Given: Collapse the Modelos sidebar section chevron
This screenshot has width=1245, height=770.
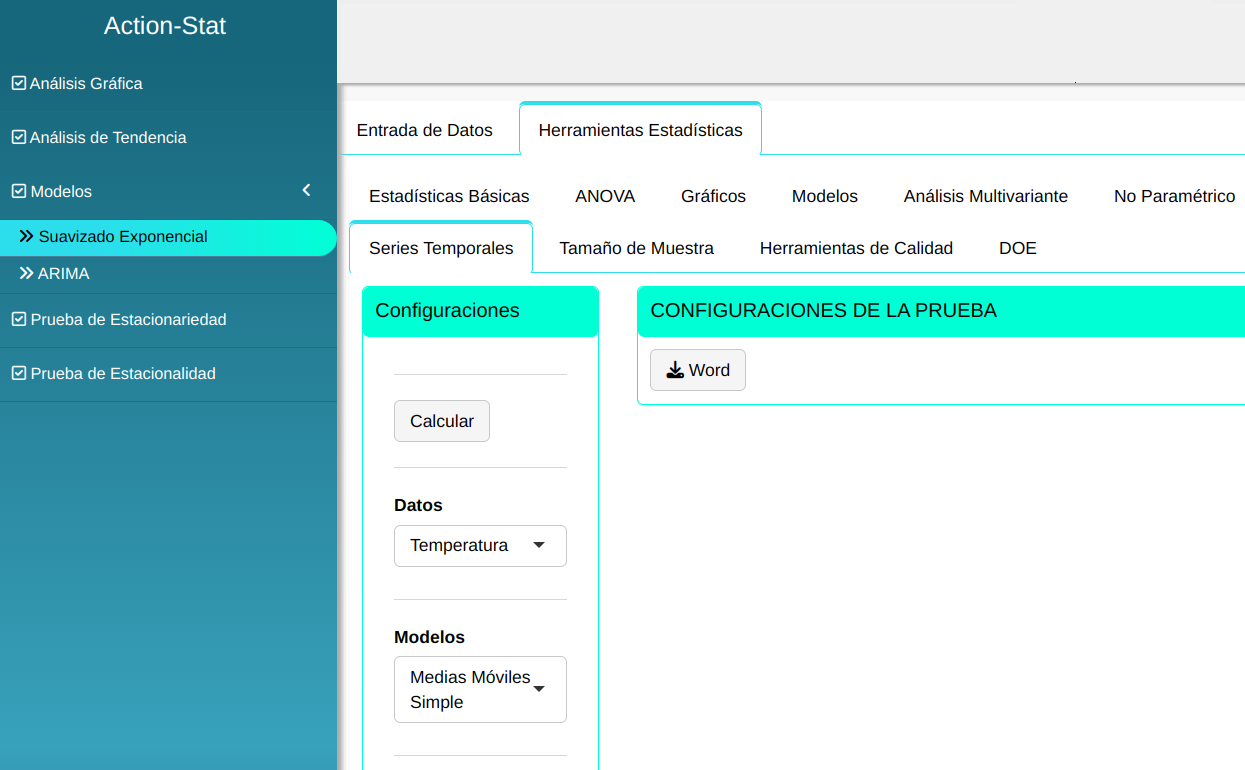Looking at the screenshot, I should [307, 190].
